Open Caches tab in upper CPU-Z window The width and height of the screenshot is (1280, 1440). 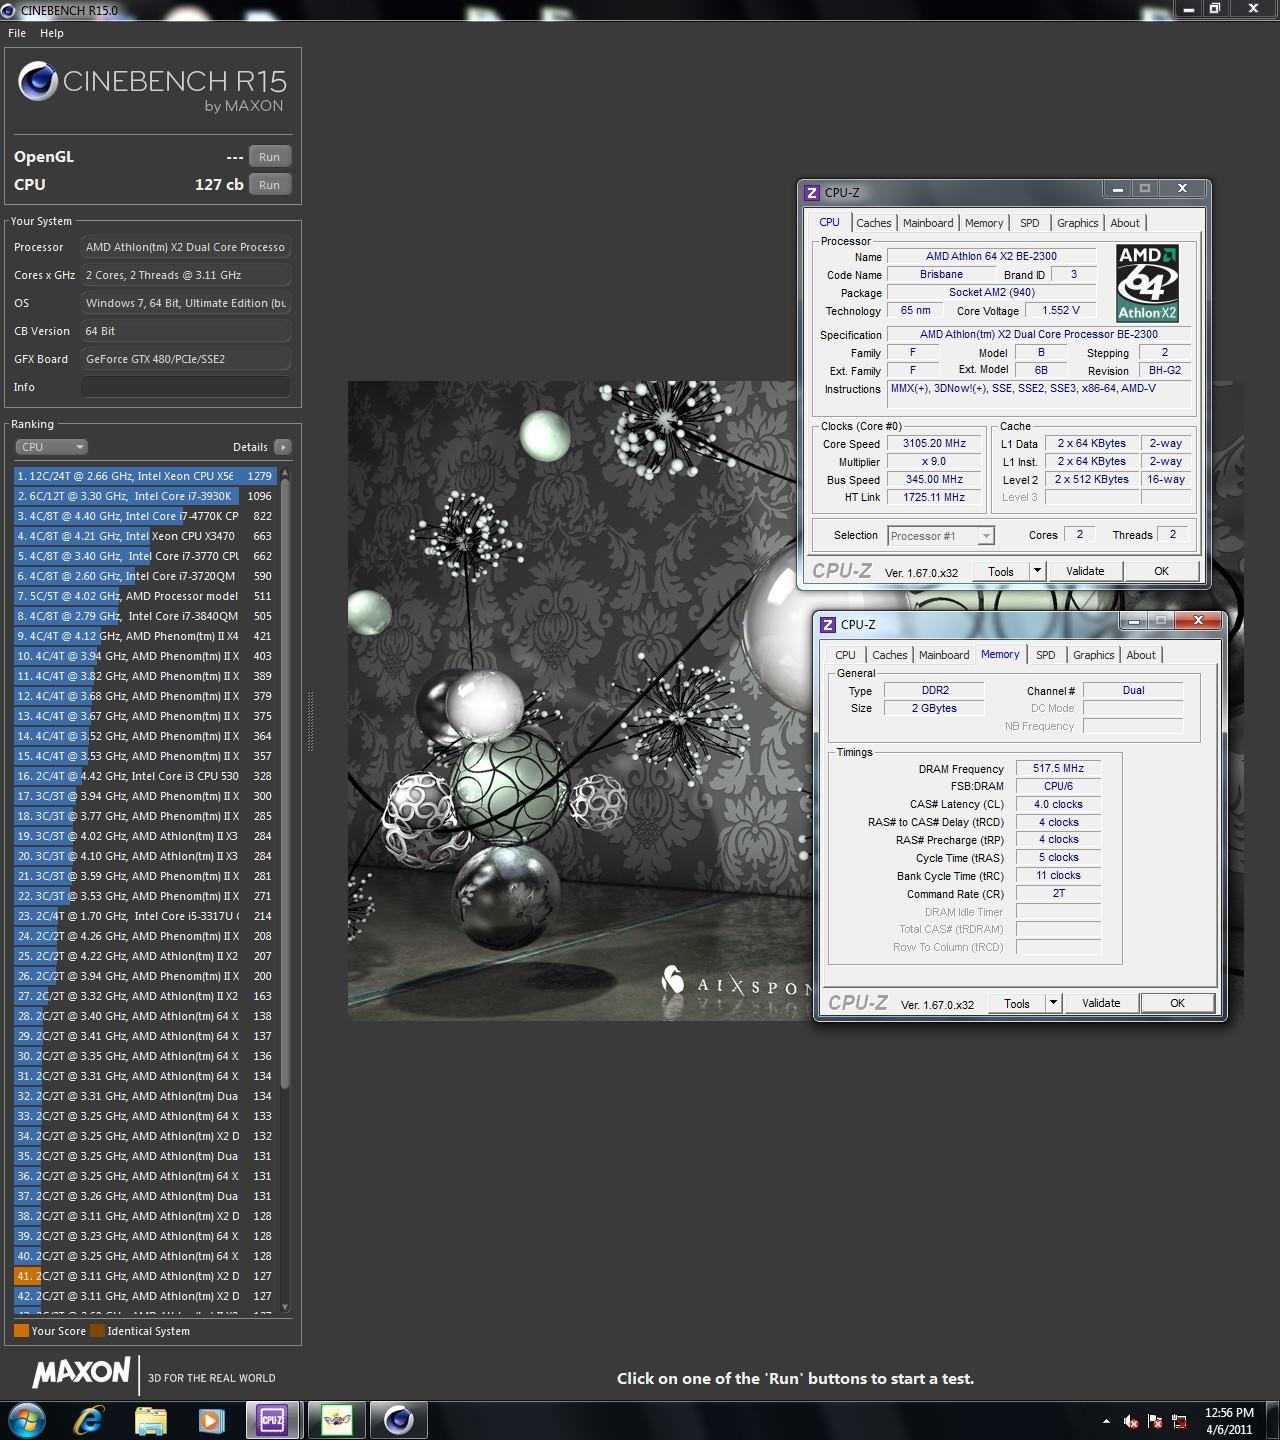(x=873, y=223)
